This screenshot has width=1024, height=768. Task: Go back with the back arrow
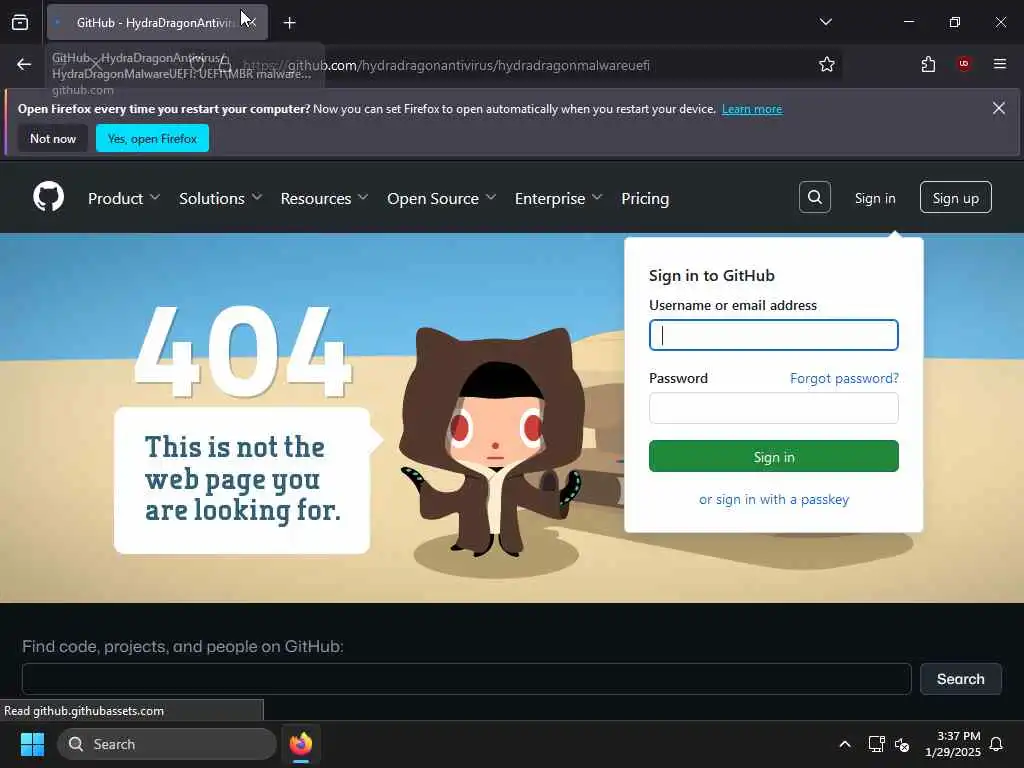pos(24,64)
